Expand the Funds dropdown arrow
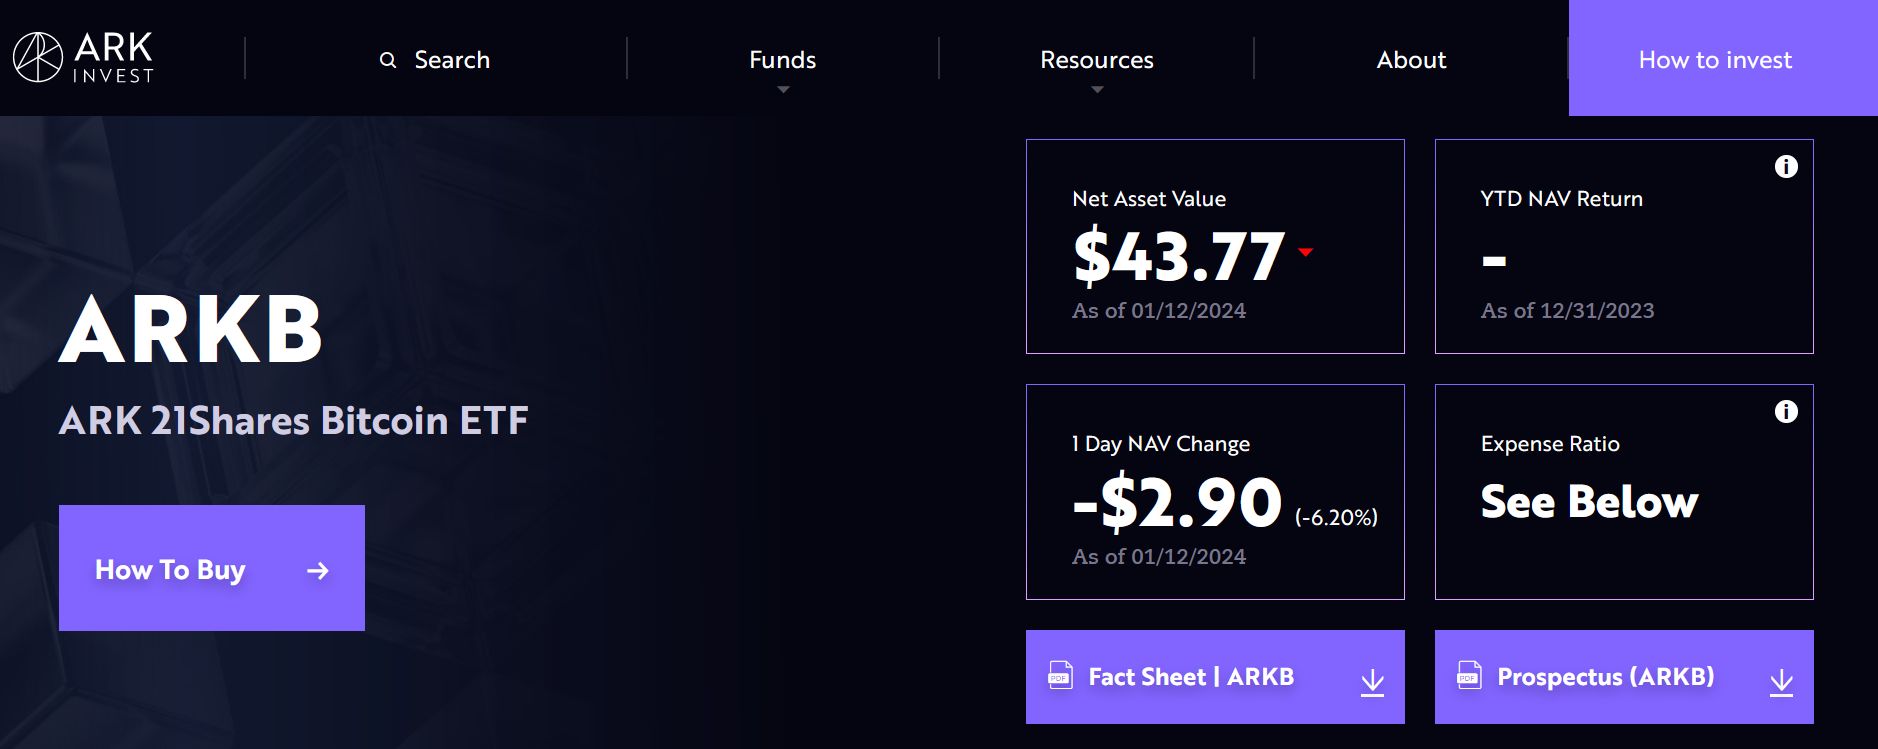The image size is (1878, 749). (783, 90)
